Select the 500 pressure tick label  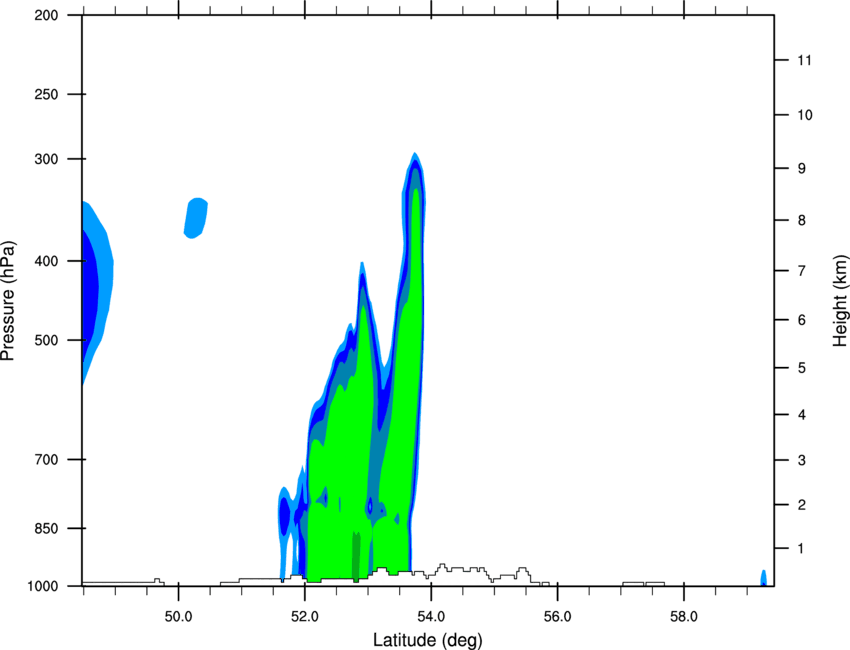click(x=46, y=340)
